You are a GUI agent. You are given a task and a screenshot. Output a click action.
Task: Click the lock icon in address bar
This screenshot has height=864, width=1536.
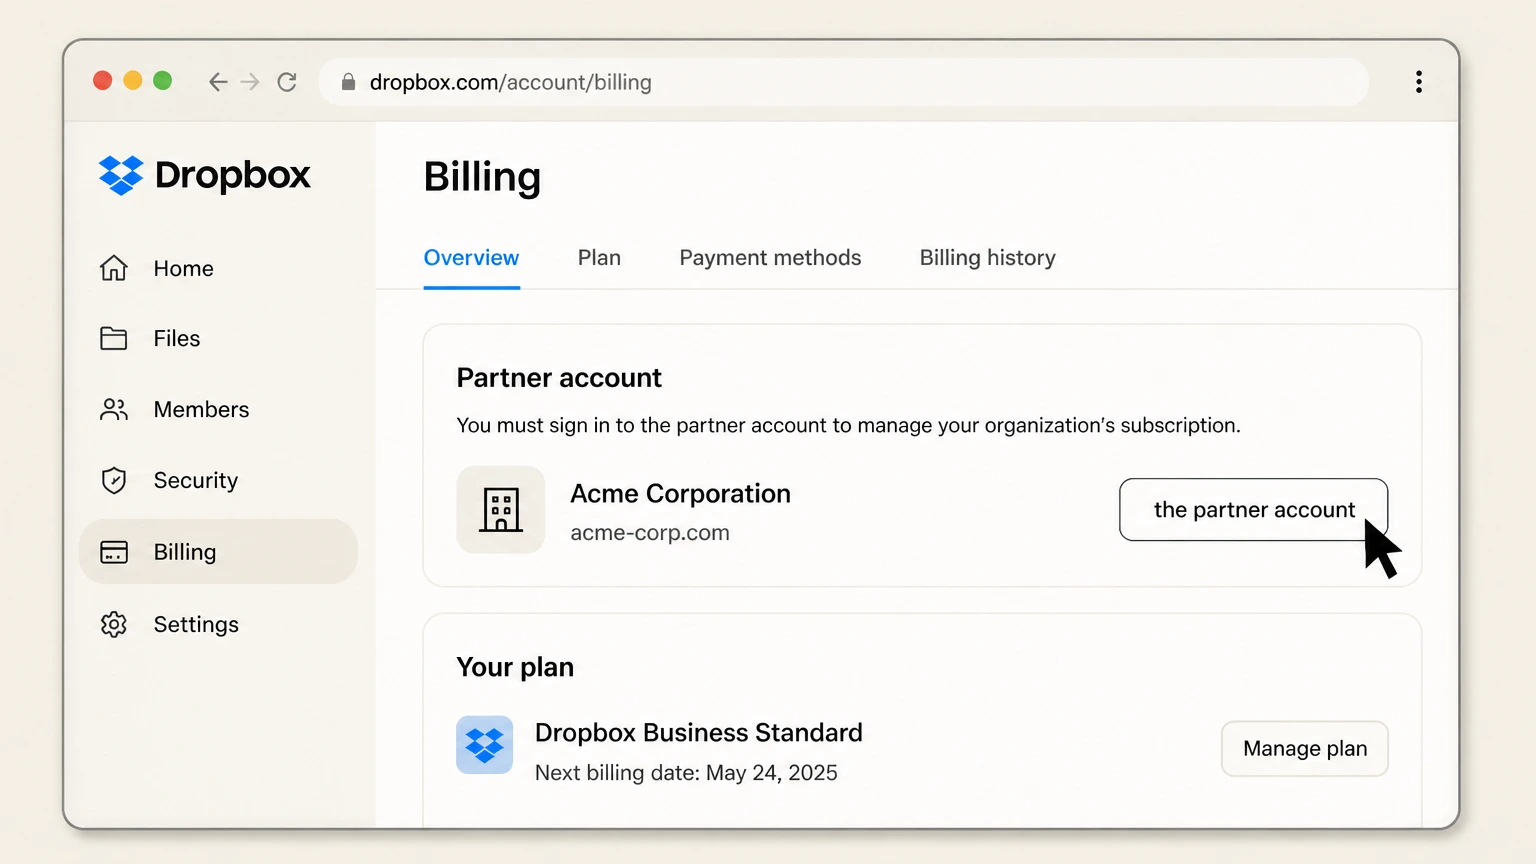[348, 82]
